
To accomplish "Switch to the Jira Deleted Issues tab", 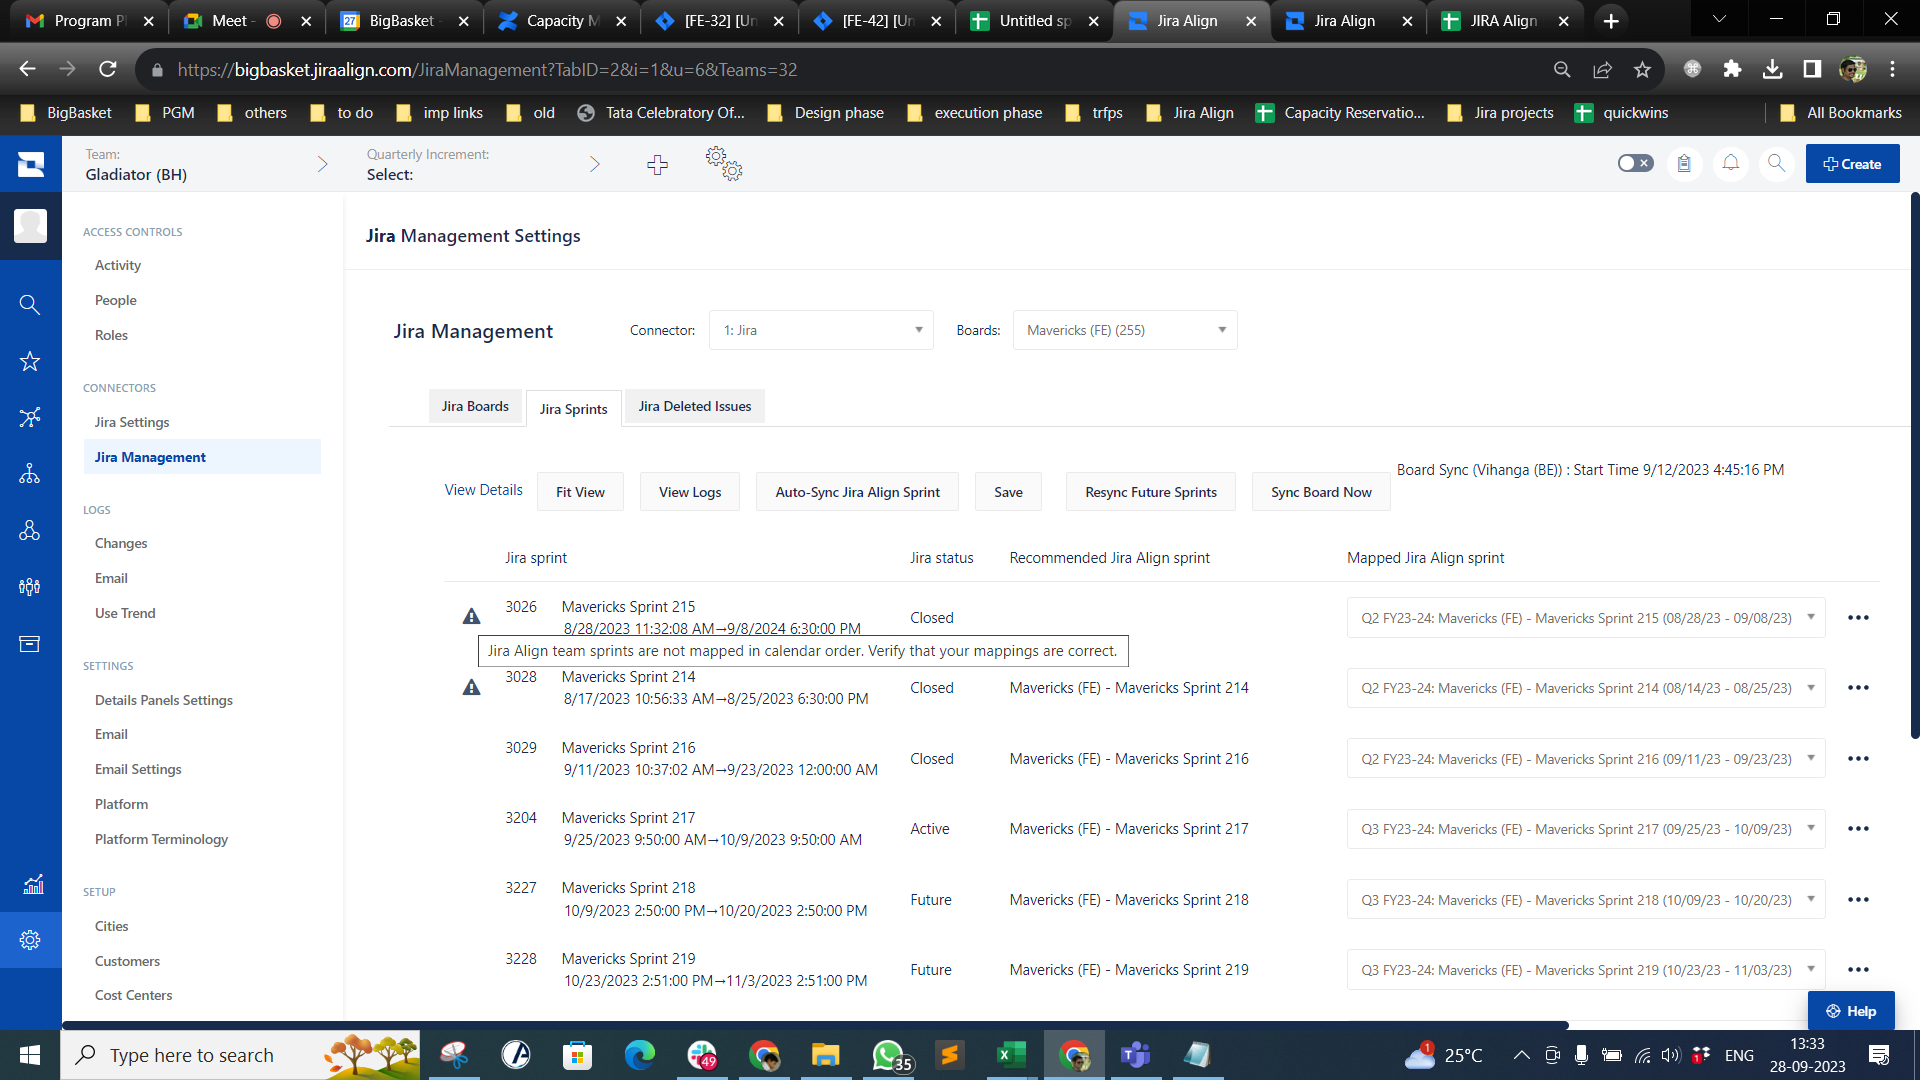I will click(694, 406).
